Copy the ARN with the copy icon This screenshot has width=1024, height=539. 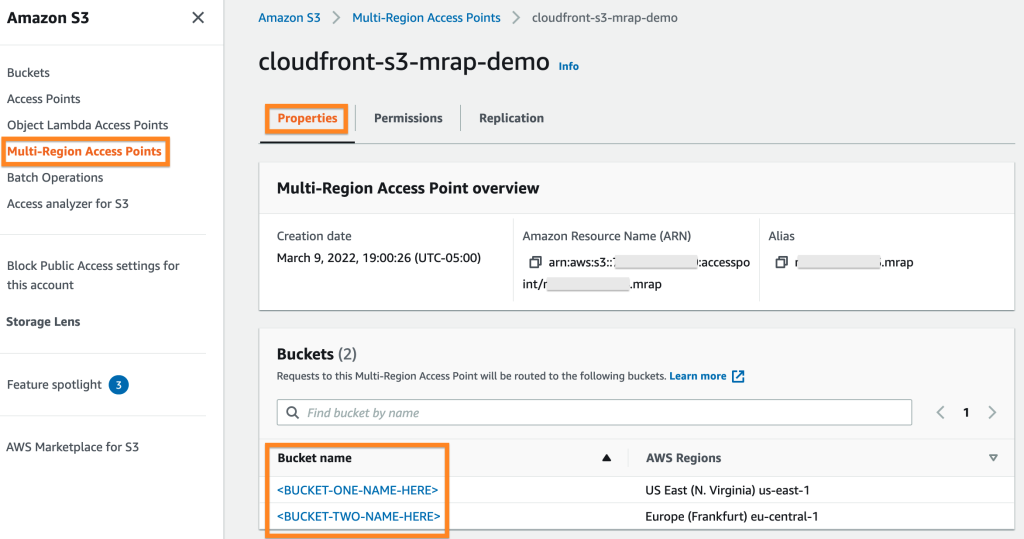[535, 262]
